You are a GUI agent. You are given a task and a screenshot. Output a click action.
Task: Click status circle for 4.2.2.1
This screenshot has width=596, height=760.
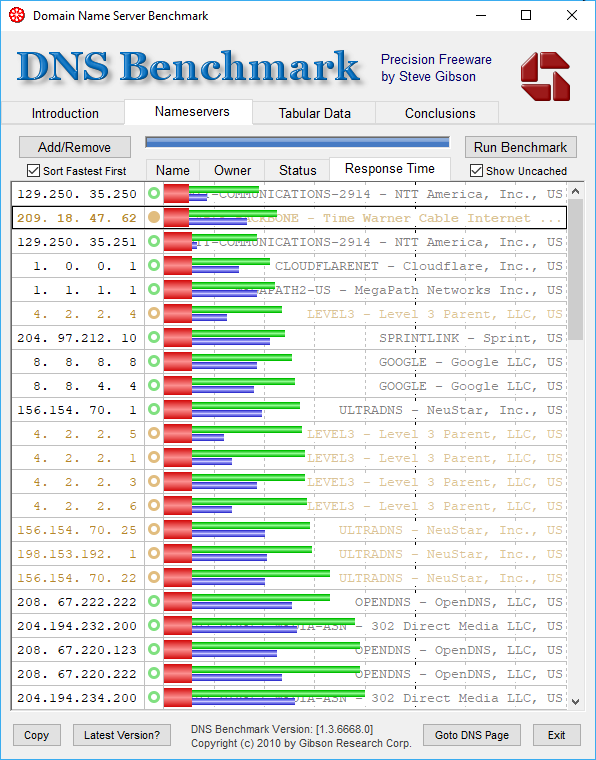pyautogui.click(x=154, y=458)
